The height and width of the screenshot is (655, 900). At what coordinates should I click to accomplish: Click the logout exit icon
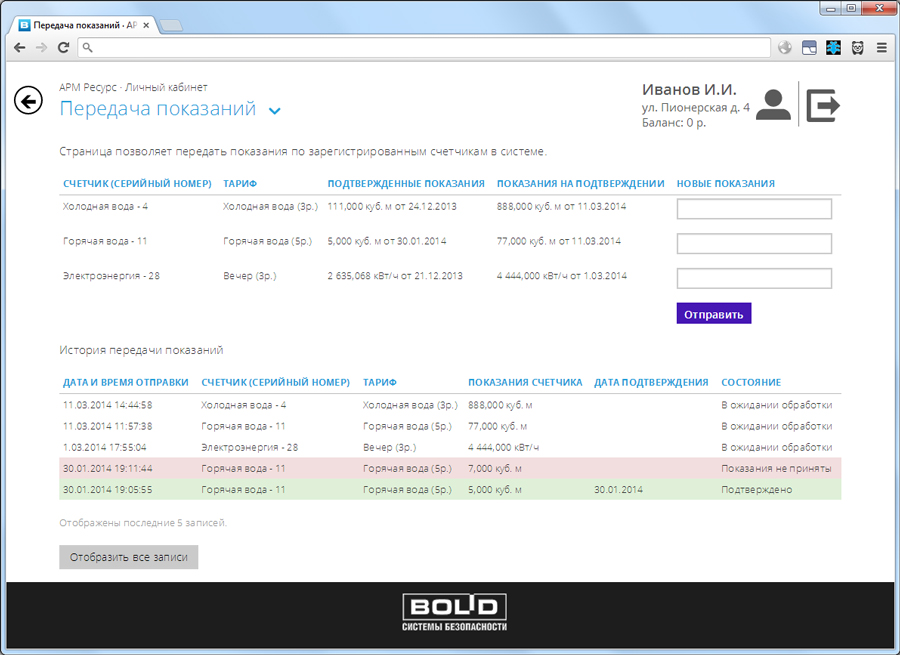click(823, 105)
